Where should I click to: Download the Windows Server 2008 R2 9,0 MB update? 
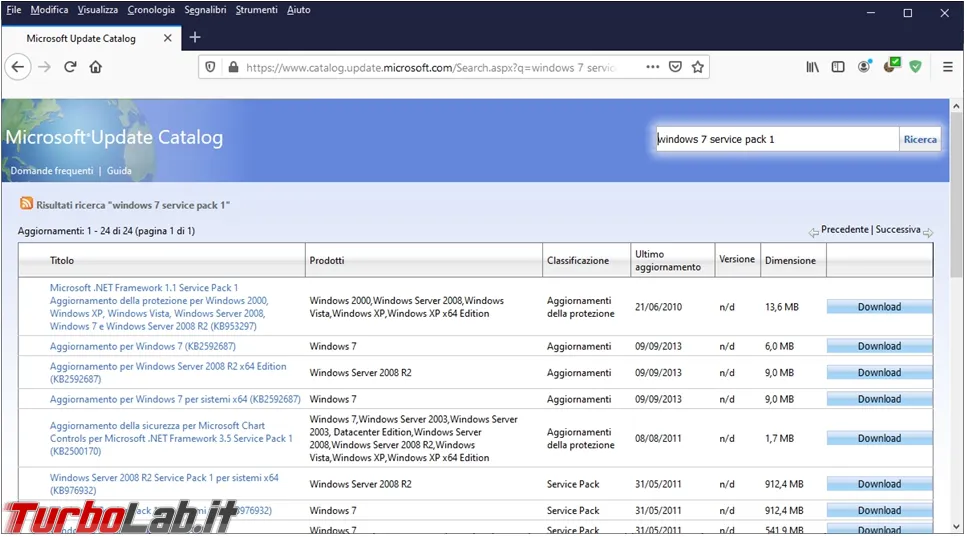point(879,373)
